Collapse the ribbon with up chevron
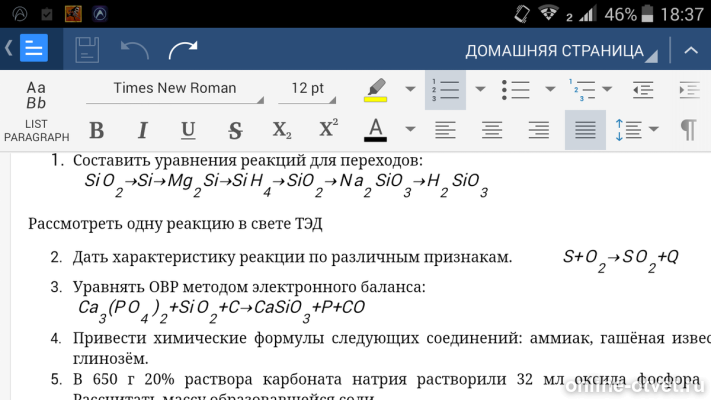Image resolution: width=711 pixels, height=400 pixels. point(691,50)
